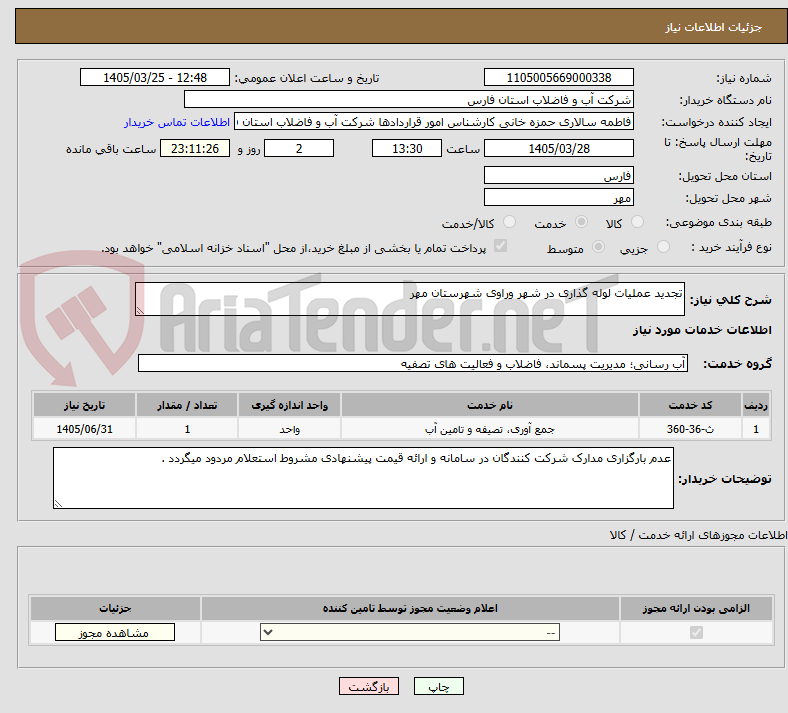Viewport: 788px width, 713px height.
Task: Click the announcement date field 1405/03/25 - 12:48
Action: pyautogui.click(x=155, y=78)
